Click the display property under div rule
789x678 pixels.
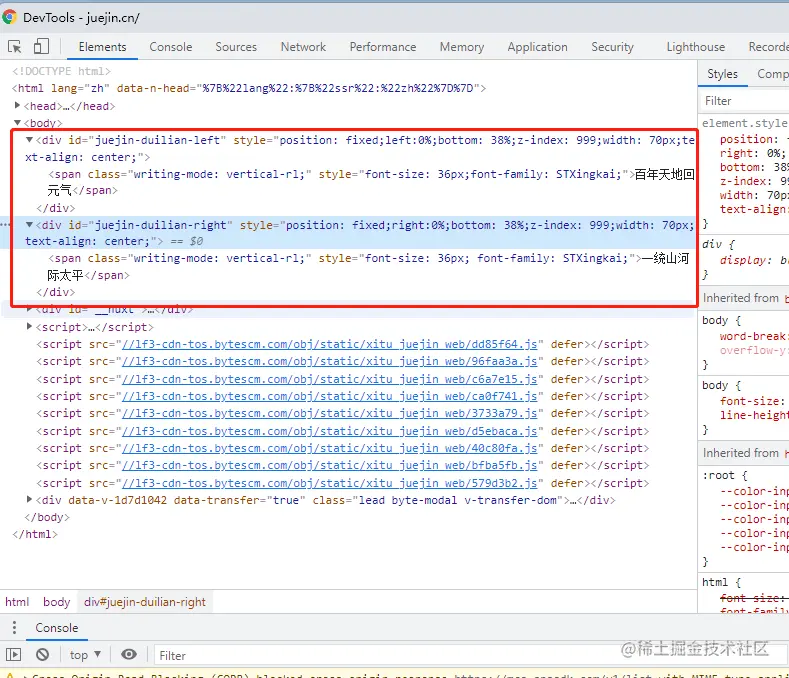click(x=745, y=260)
